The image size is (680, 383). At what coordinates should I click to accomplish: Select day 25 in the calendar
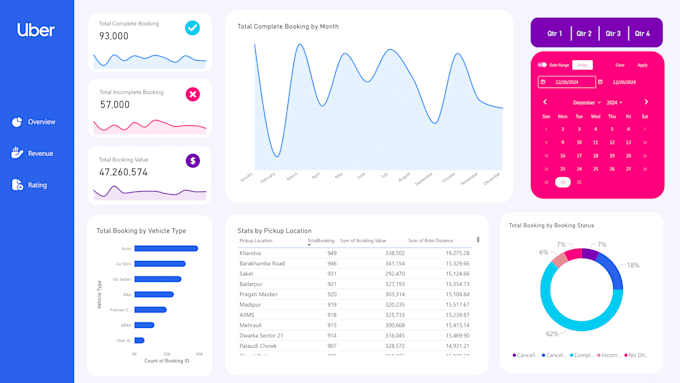pos(595,169)
